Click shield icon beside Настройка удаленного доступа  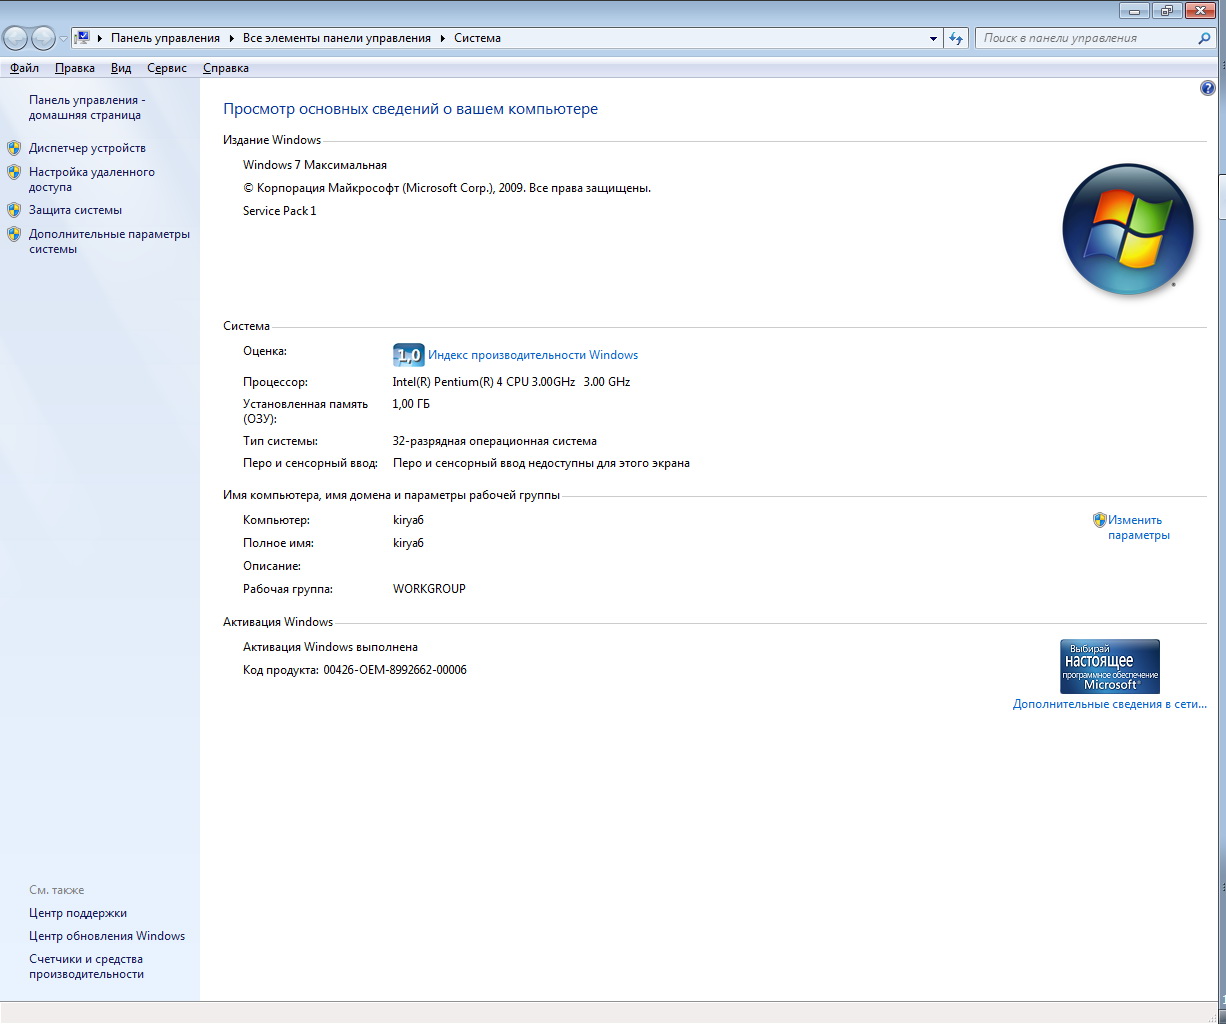pos(14,172)
